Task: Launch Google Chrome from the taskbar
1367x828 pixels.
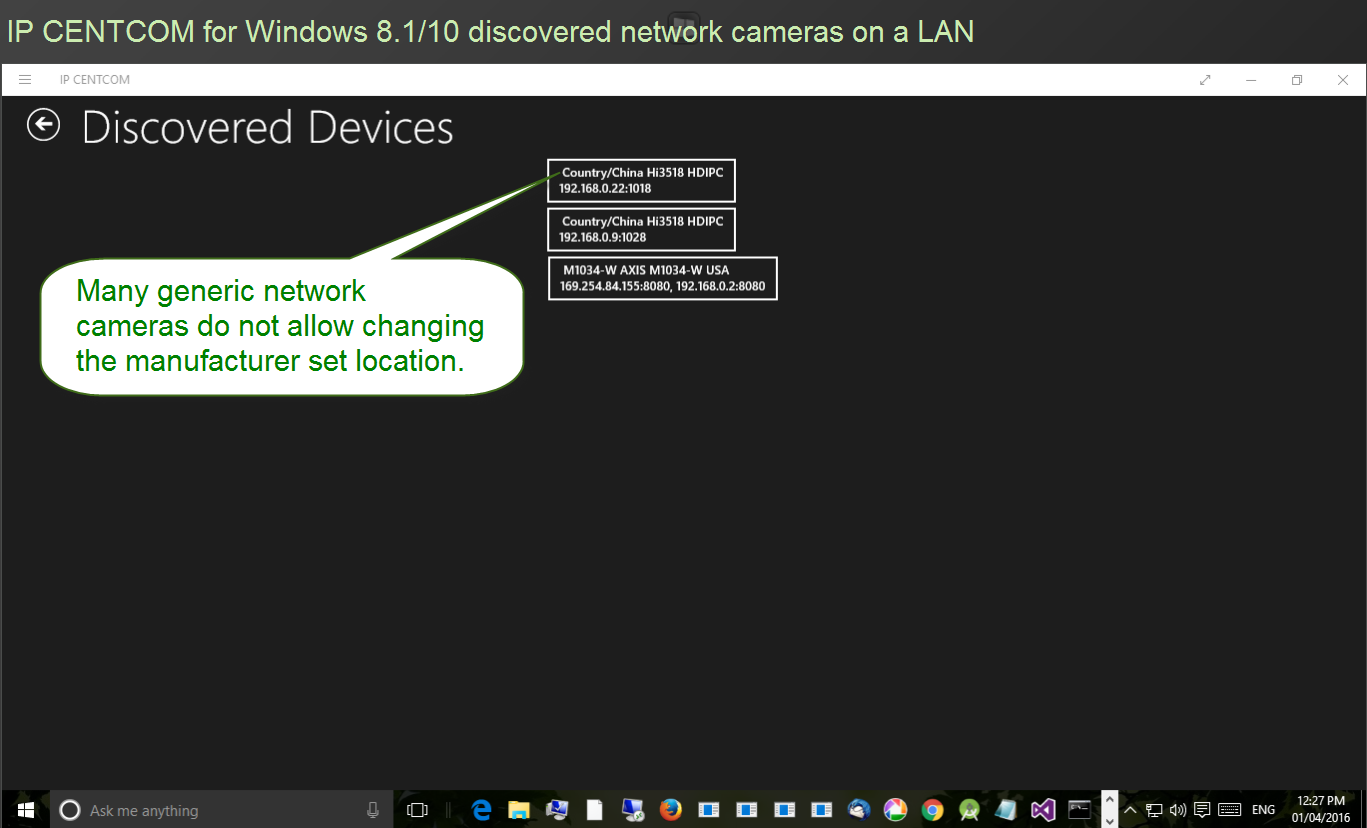Action: 932,810
